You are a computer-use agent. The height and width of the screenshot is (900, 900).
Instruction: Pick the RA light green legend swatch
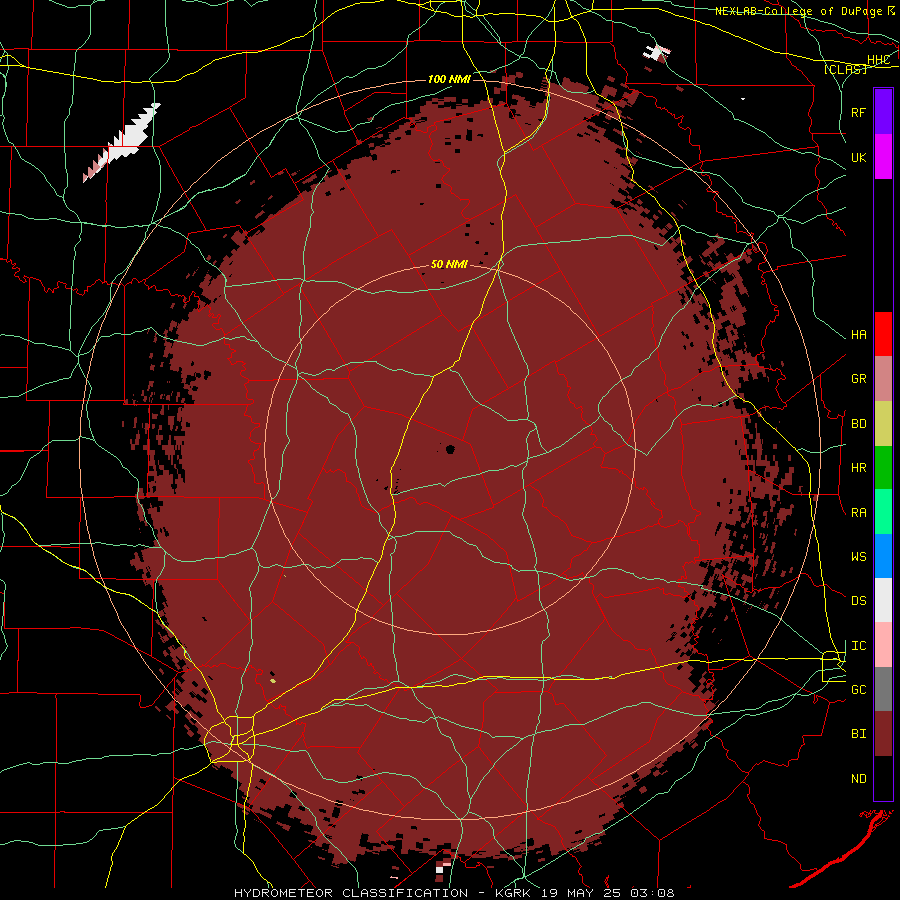(883, 512)
